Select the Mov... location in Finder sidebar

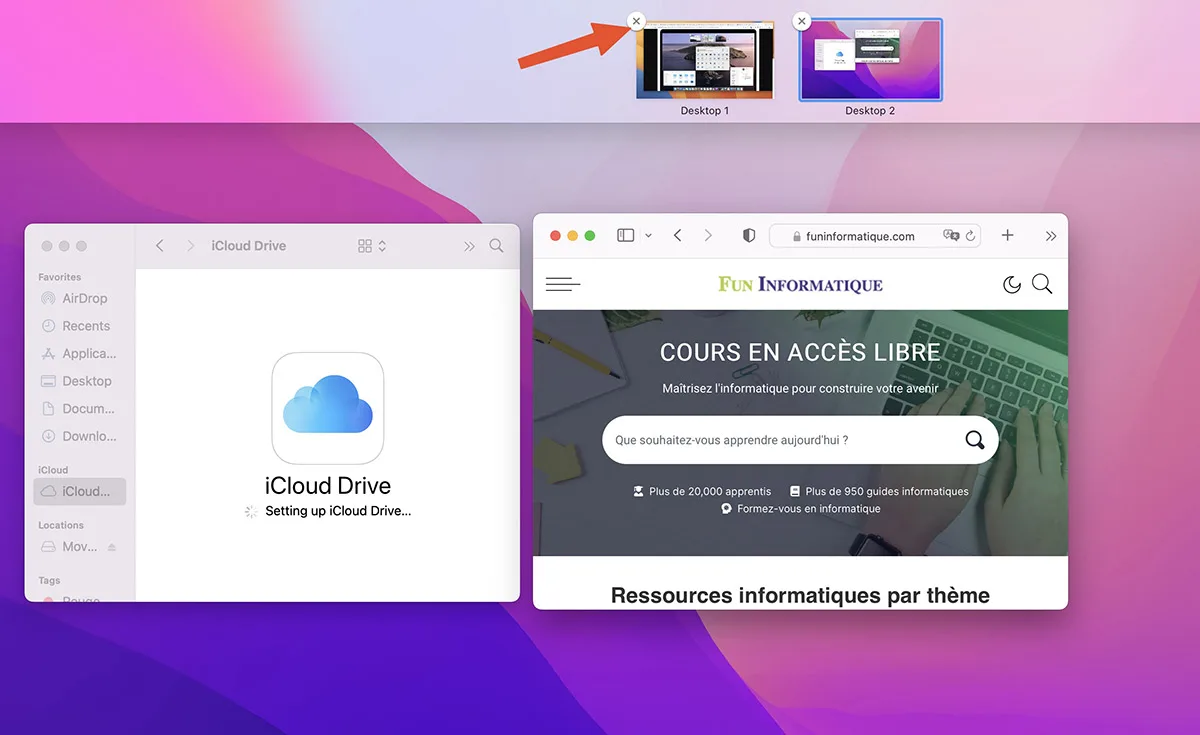70,547
